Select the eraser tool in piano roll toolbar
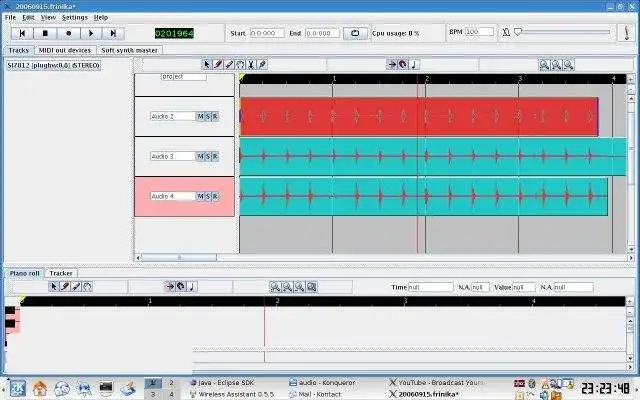 [x=76, y=287]
